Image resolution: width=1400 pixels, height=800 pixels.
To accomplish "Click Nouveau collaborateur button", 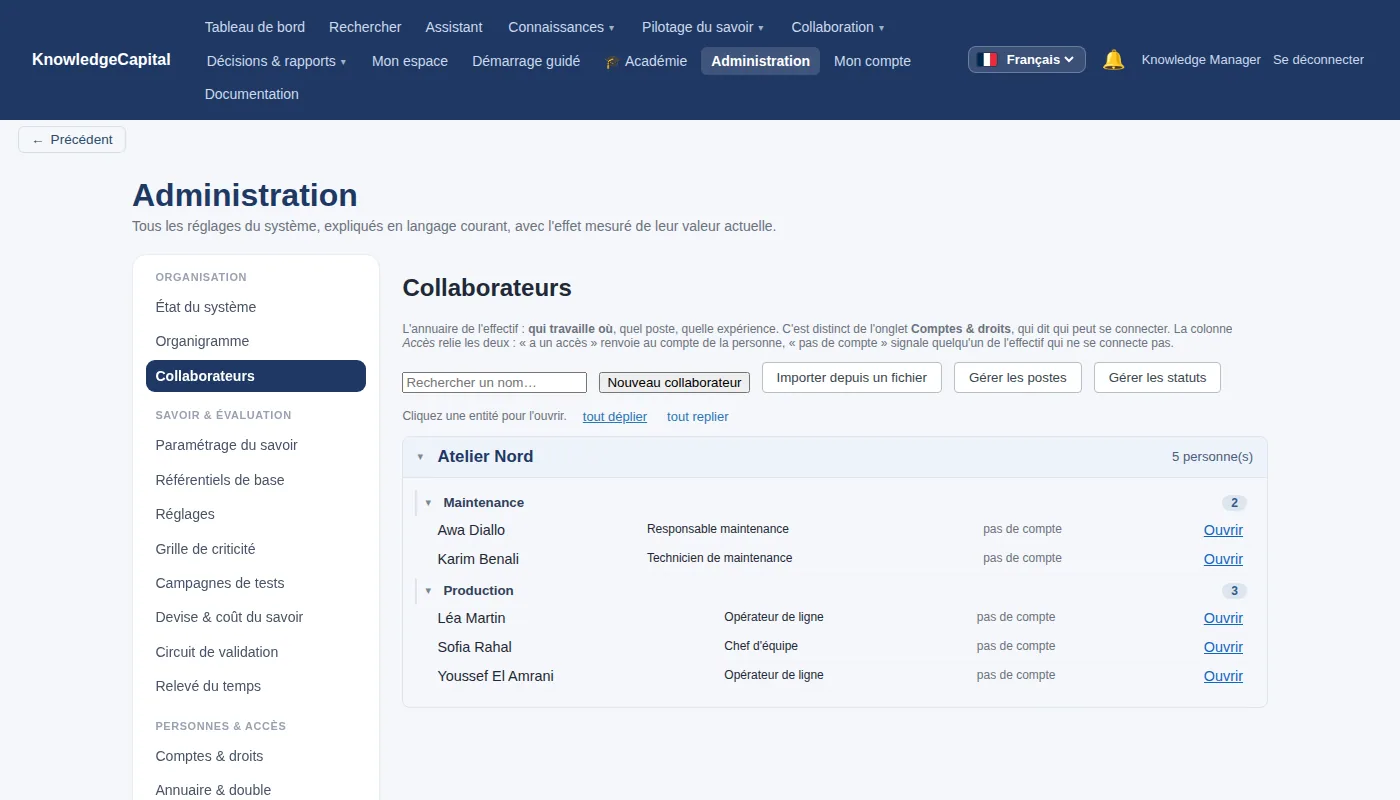I will (x=674, y=382).
